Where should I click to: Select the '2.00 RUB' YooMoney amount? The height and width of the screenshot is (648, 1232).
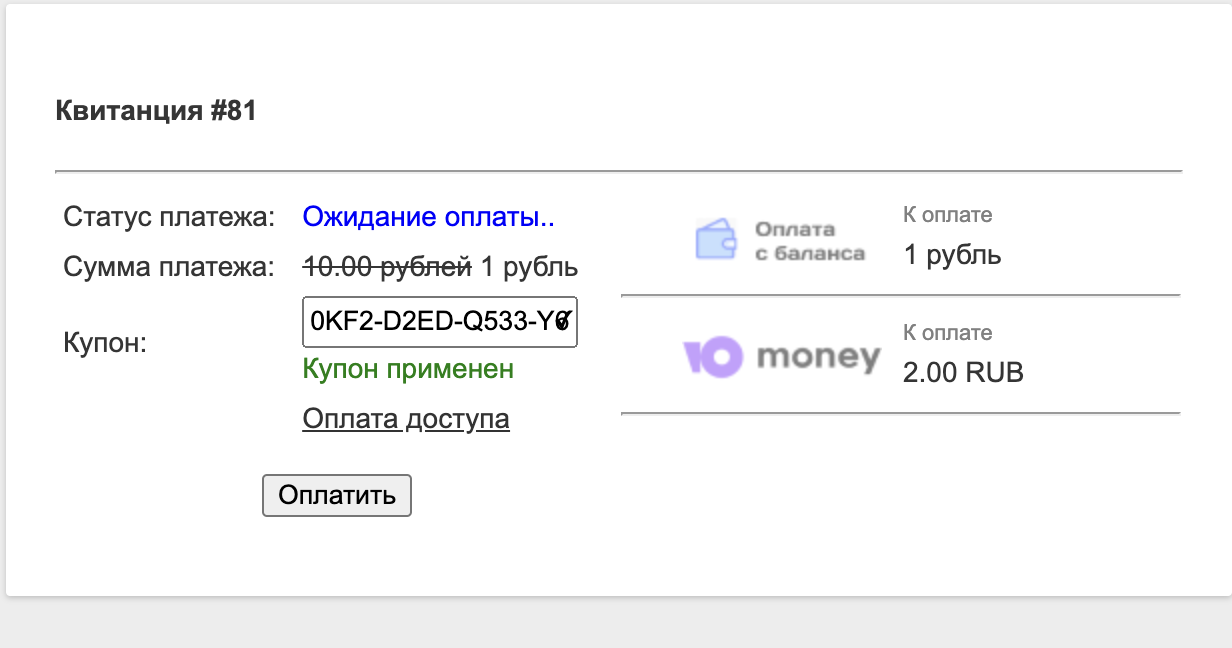pyautogui.click(x=963, y=373)
